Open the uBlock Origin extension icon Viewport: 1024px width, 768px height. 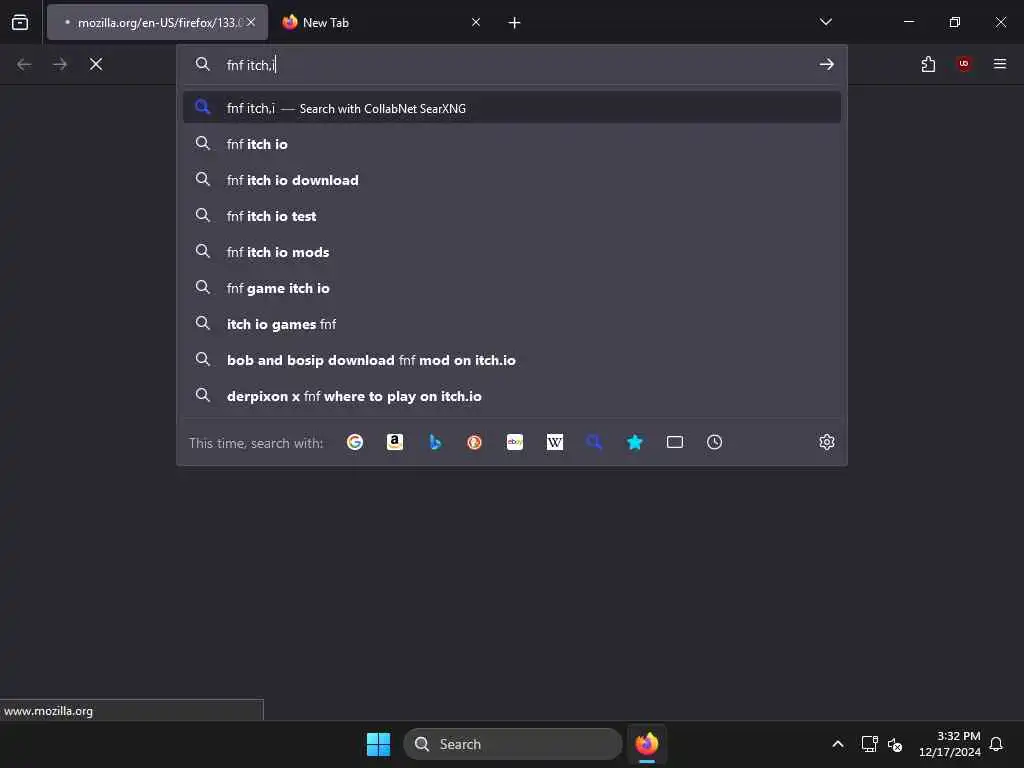[964, 64]
